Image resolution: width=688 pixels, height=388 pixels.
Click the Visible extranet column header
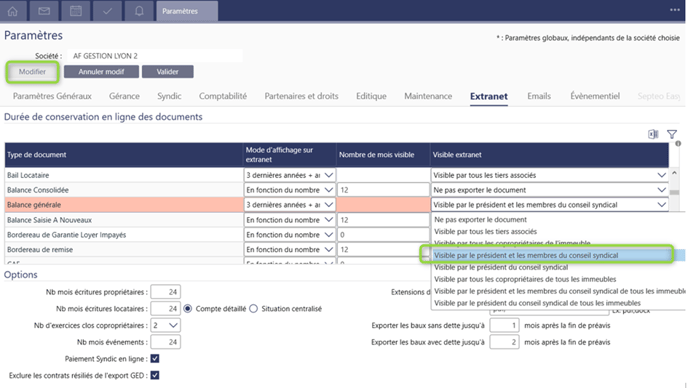549,154
